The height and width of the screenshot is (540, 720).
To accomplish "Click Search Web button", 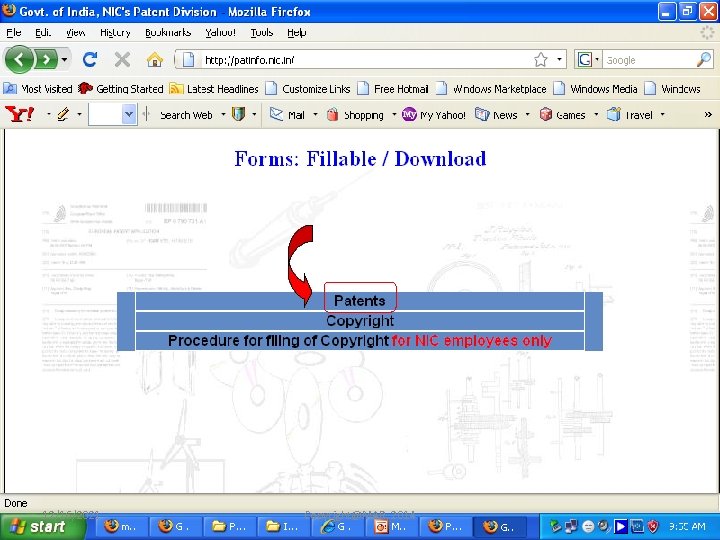I will [186, 115].
